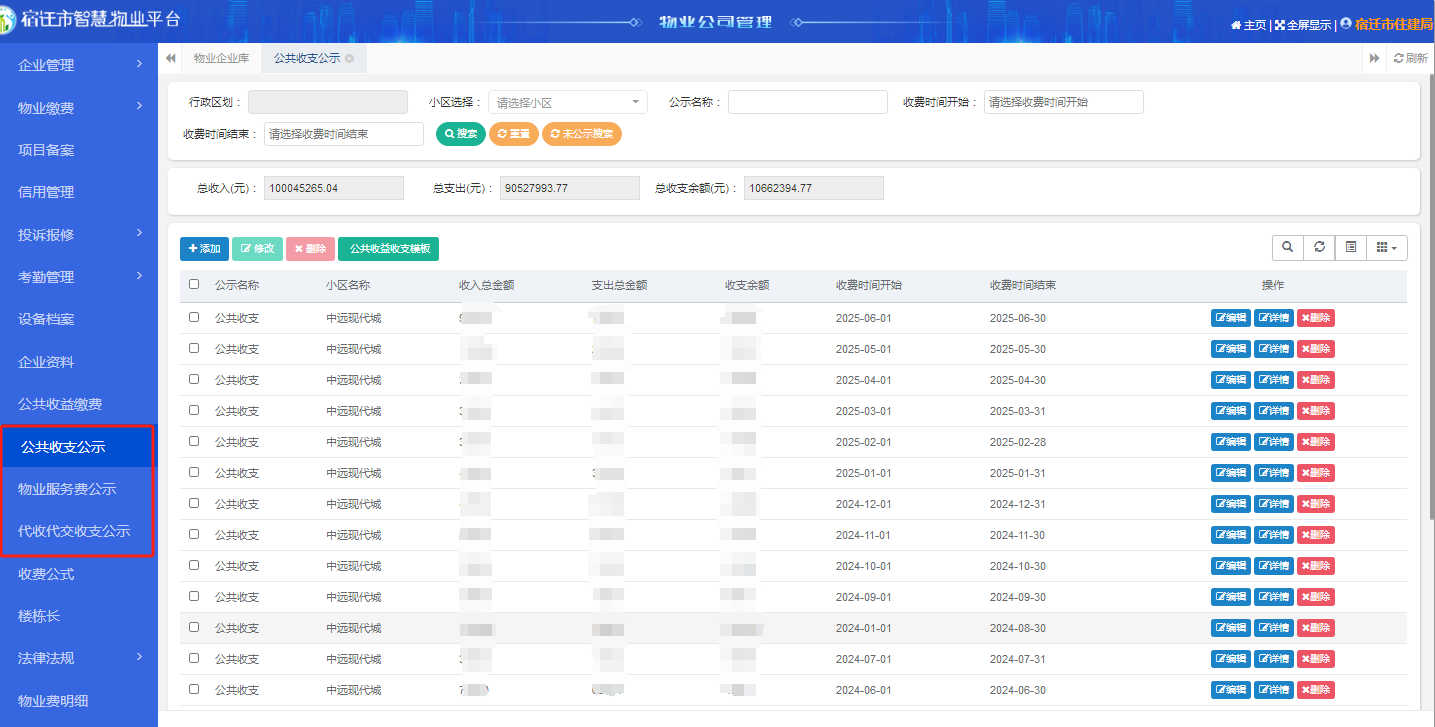View 详情 for the 2025-06-01 row
Screen dimensions: 1435x727
(x=1274, y=318)
